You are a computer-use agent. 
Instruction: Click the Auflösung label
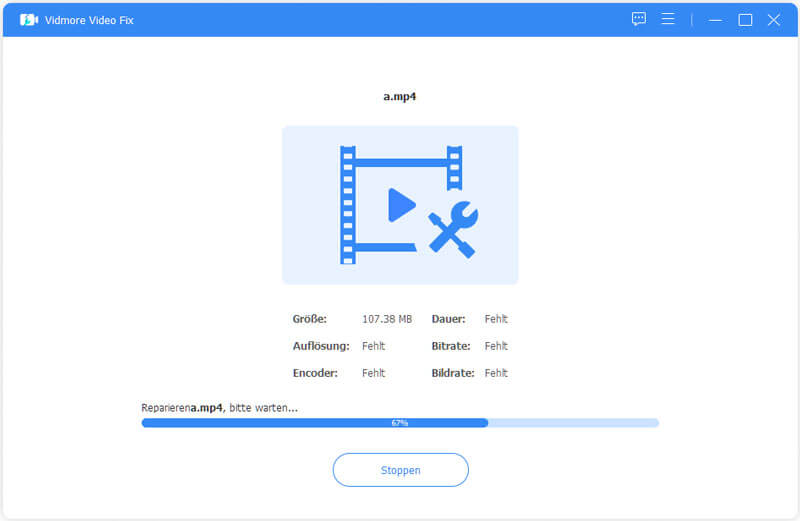click(321, 346)
